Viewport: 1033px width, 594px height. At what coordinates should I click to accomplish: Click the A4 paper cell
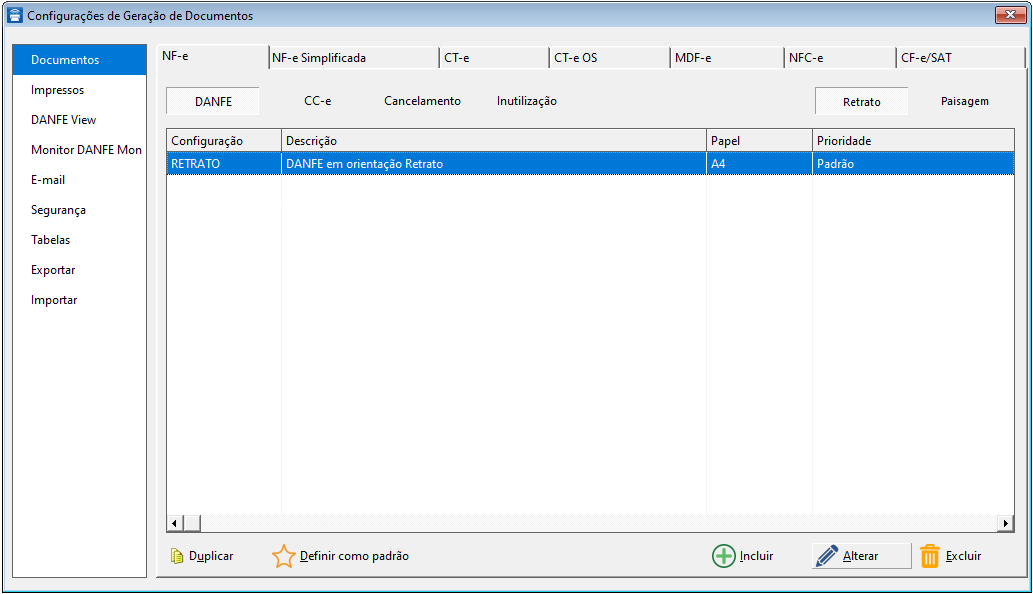coord(759,164)
